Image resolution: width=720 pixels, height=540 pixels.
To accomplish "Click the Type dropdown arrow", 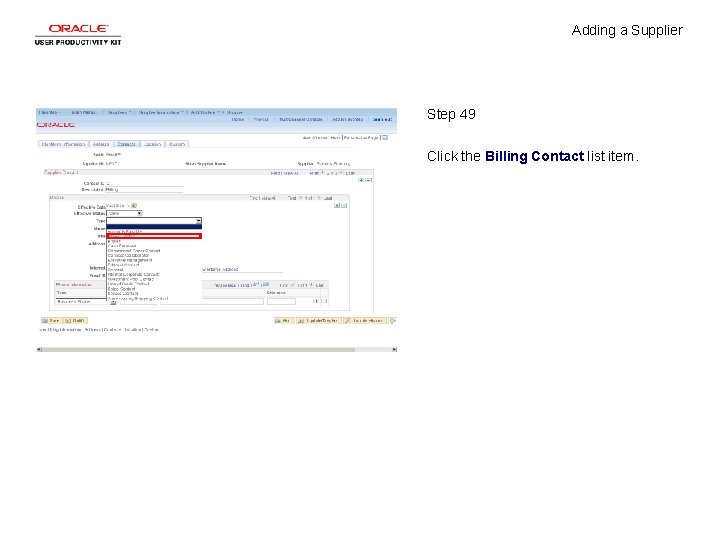I will pos(198,221).
